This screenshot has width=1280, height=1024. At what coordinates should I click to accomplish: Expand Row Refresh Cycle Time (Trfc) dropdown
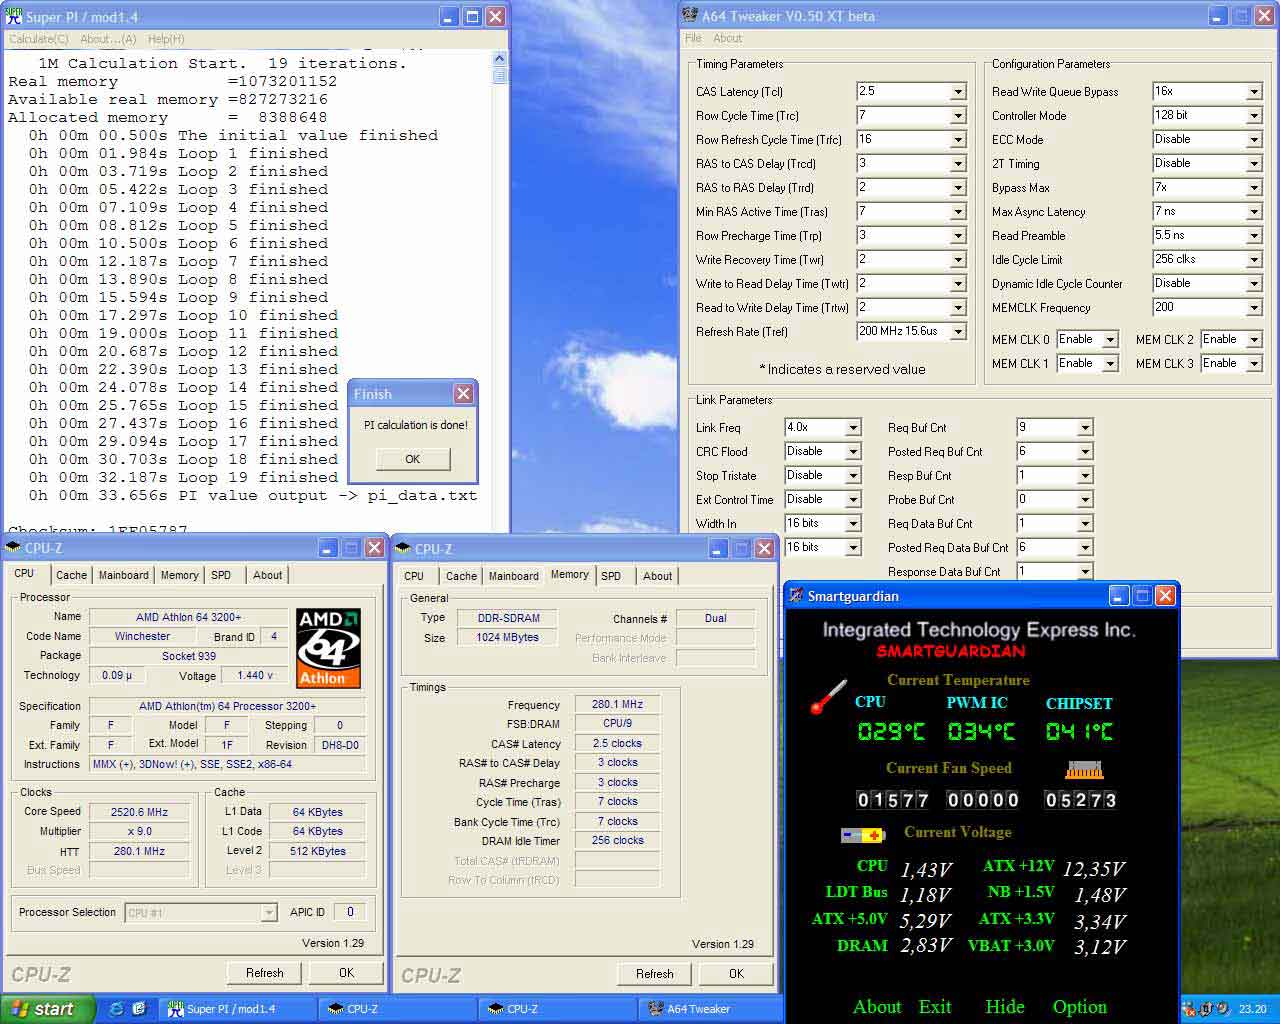[957, 139]
